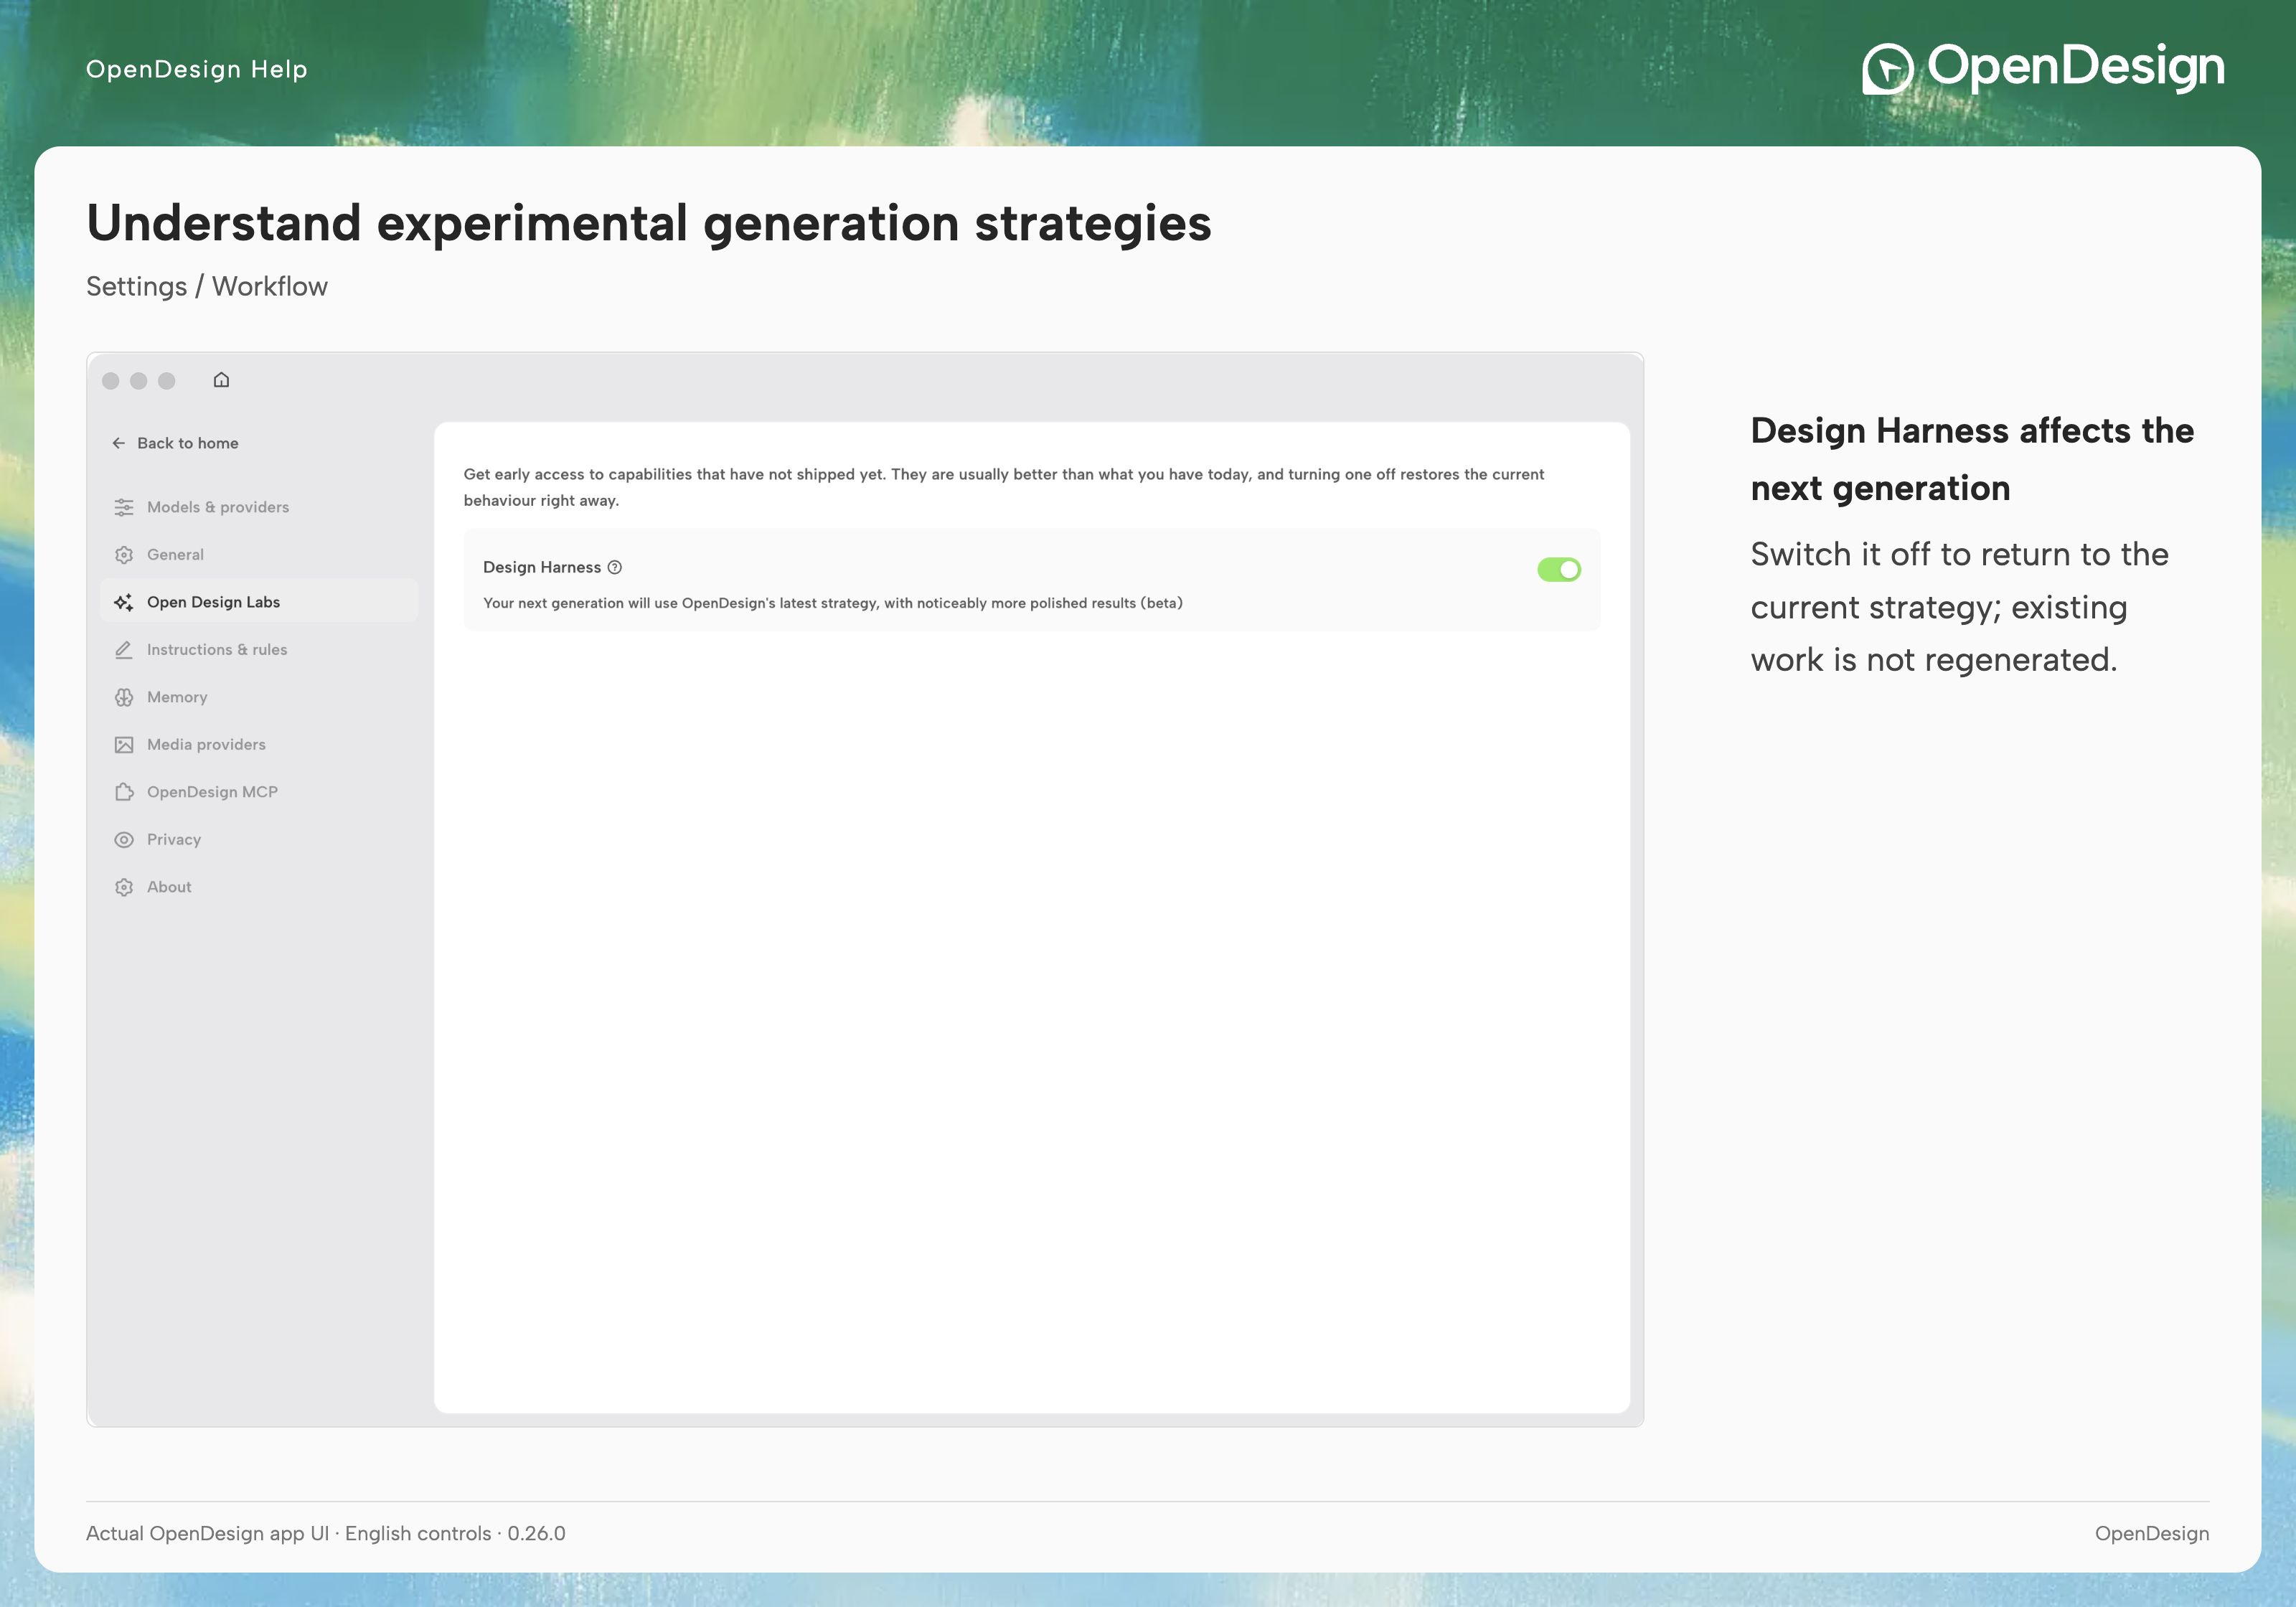The image size is (2296, 1607).
Task: Click the Instructions & rules pencil icon
Action: click(124, 650)
